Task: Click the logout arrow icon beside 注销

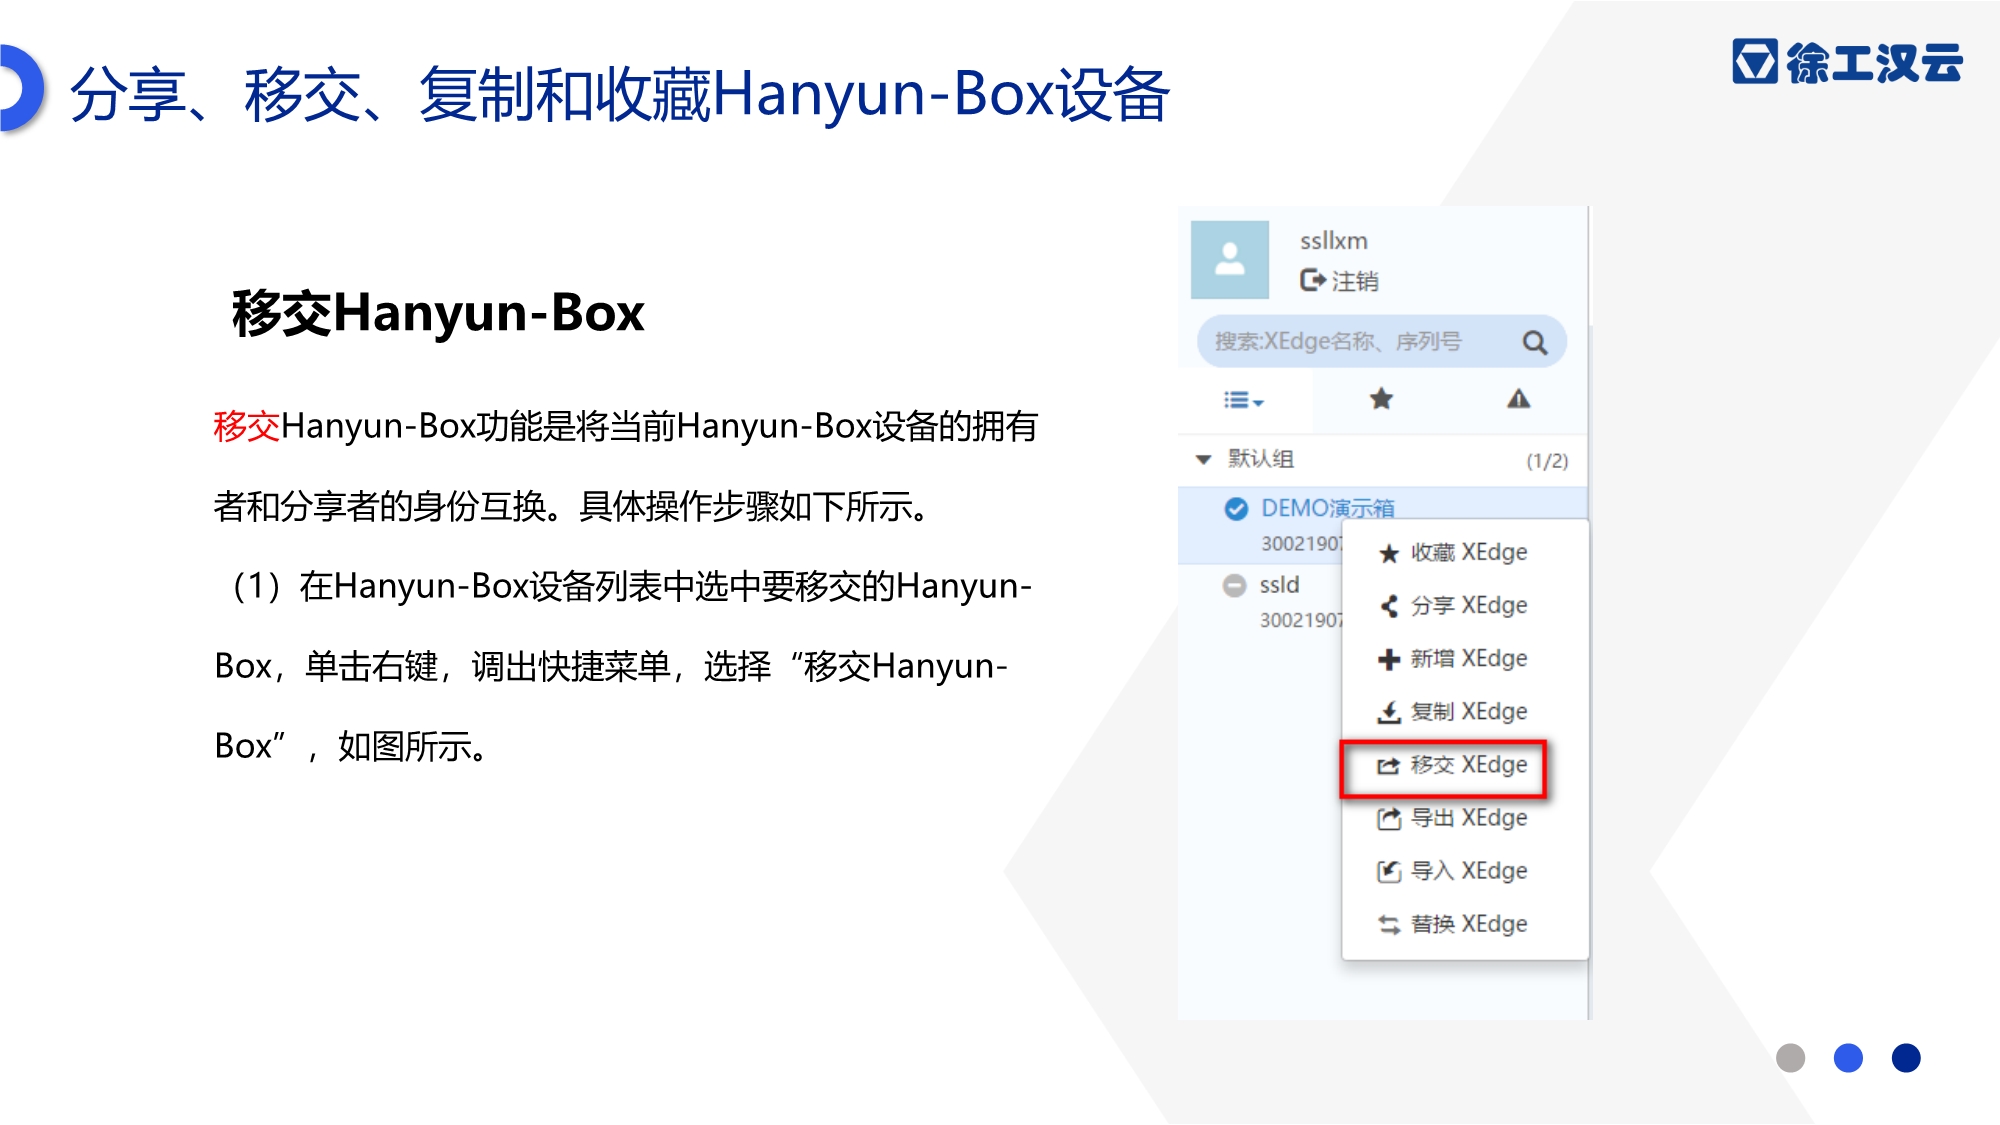Action: [x=1312, y=280]
